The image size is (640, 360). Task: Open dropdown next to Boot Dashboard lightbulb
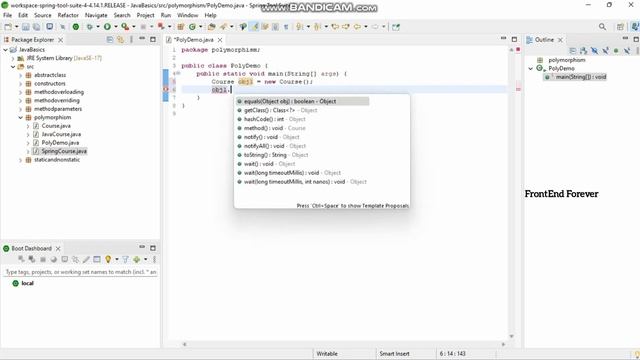click(x=117, y=259)
